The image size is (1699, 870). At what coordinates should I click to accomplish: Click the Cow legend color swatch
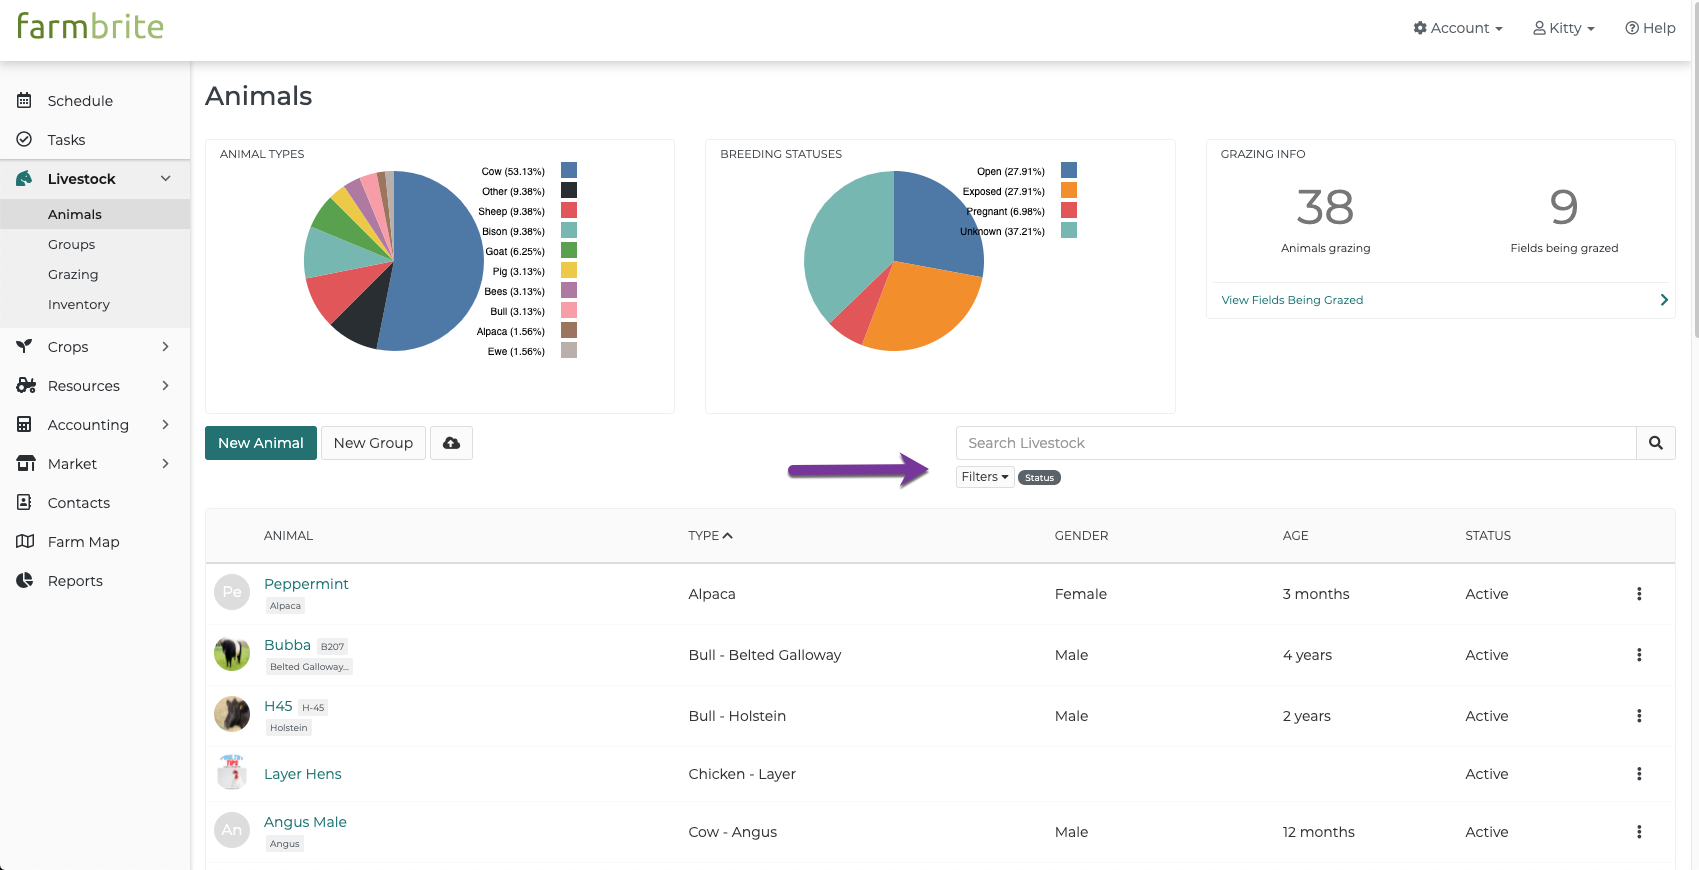(569, 170)
